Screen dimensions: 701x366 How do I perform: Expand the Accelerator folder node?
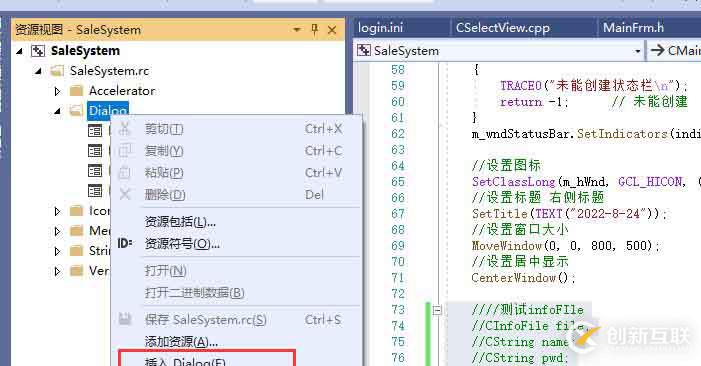[x=57, y=91]
